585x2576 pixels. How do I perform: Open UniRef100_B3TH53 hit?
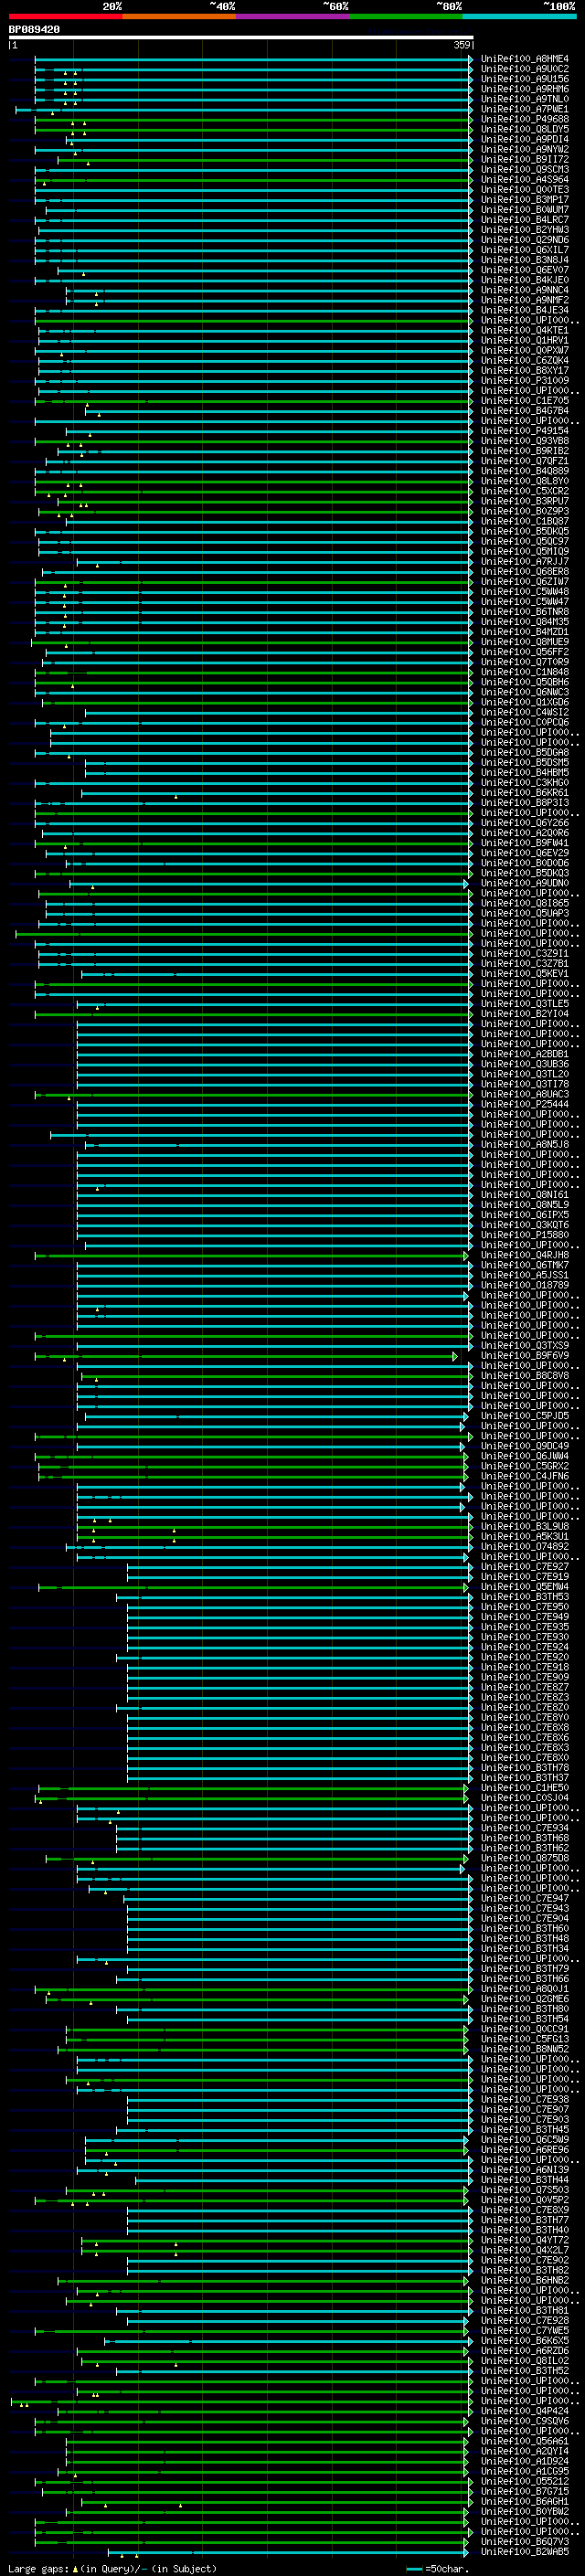(x=525, y=1596)
